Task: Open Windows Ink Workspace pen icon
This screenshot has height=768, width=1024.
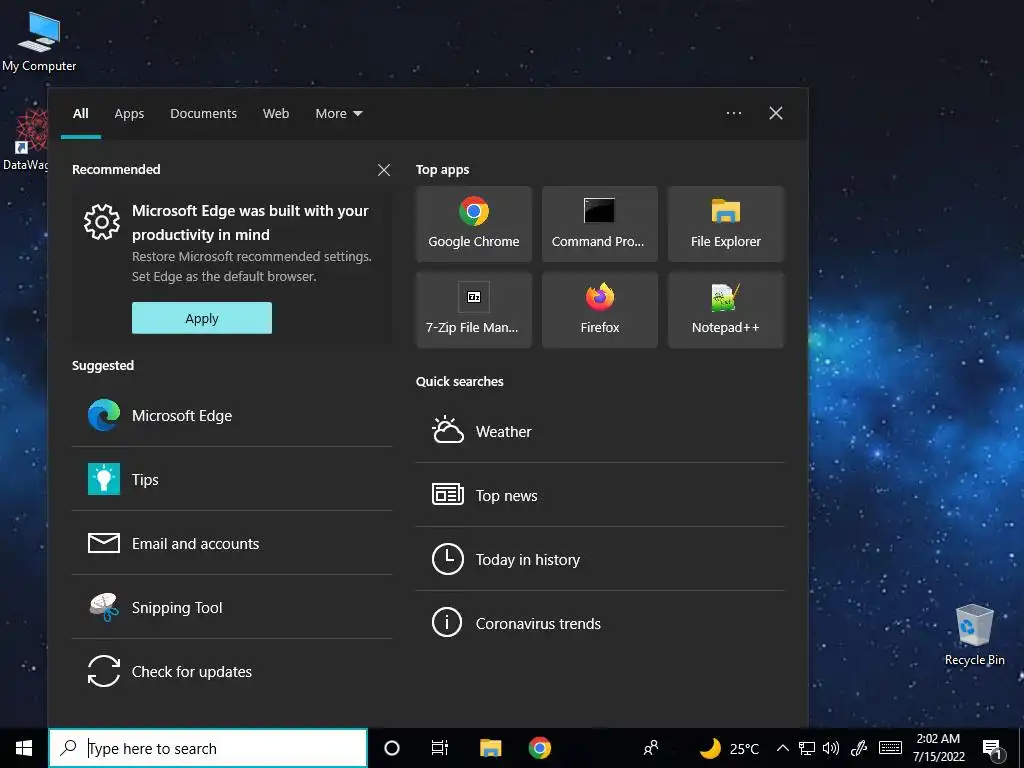Action: pos(859,748)
